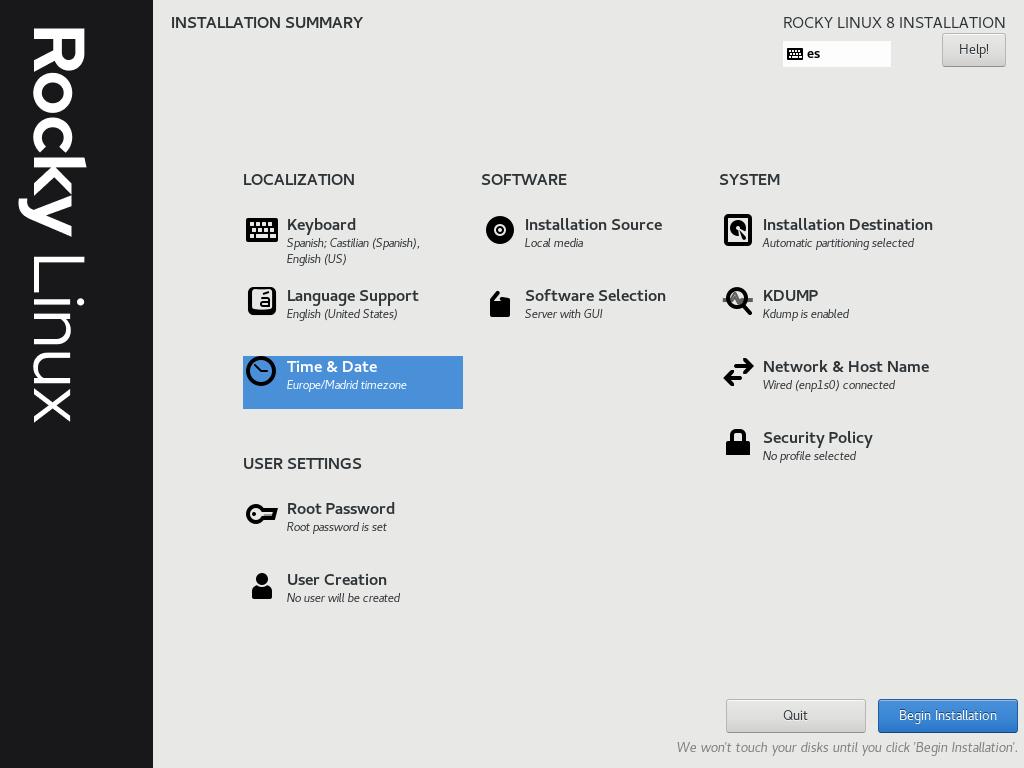Click the Installation Destination disk icon
1024x768 pixels.
click(738, 230)
